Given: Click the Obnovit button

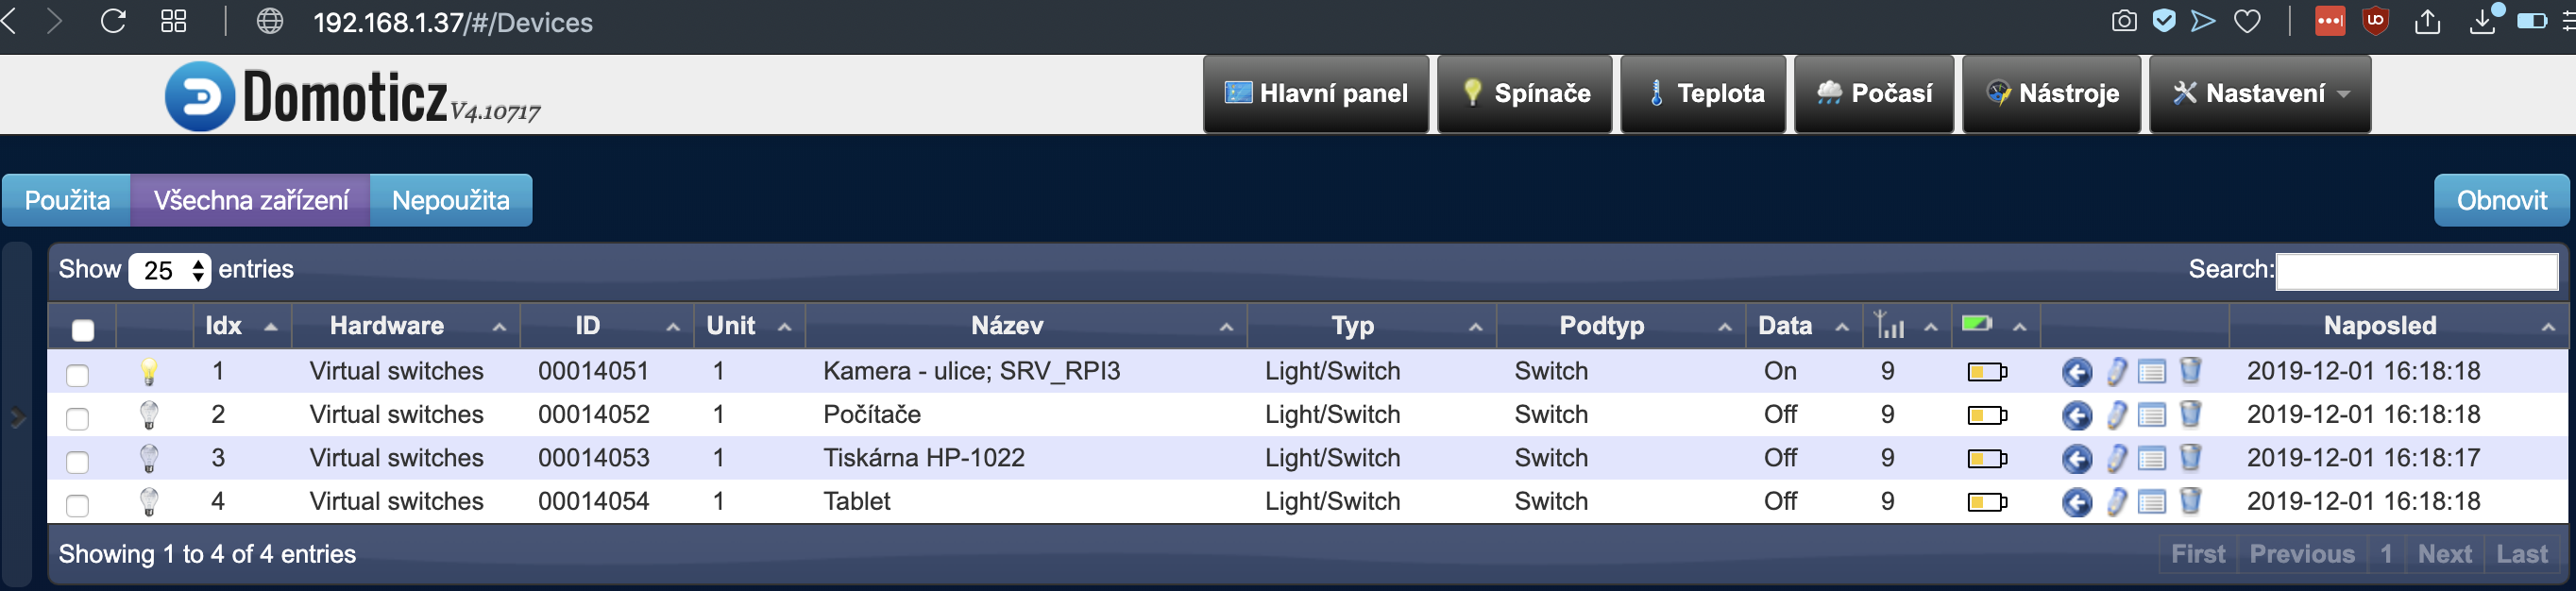Looking at the screenshot, I should coord(2501,200).
